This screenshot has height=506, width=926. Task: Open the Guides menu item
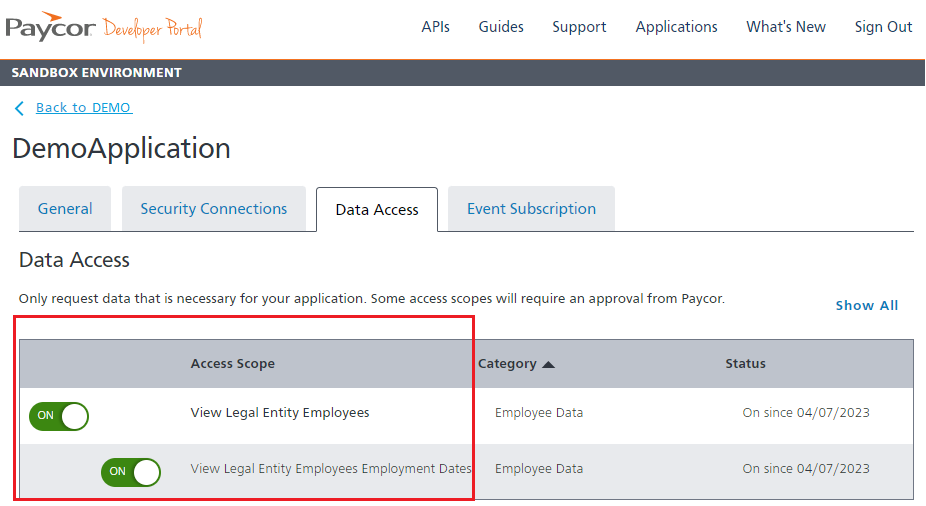click(501, 27)
